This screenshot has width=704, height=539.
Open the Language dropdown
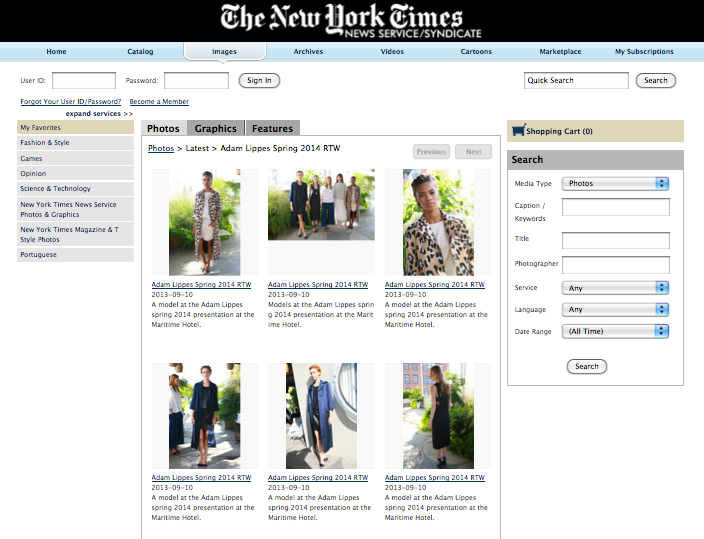tap(615, 309)
